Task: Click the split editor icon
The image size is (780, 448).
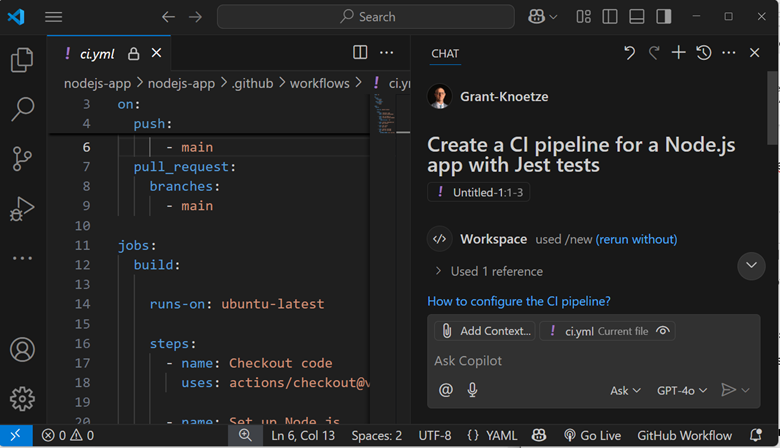Action: tap(360, 53)
